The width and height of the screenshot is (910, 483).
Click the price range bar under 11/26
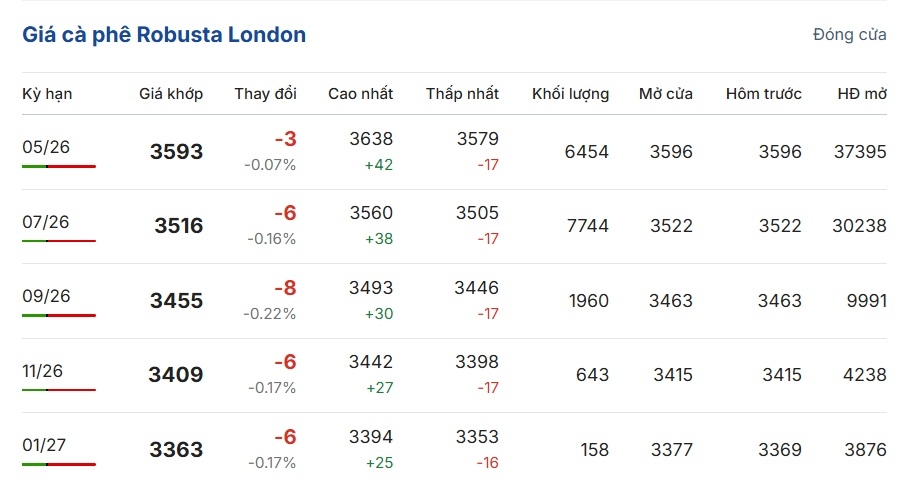59,390
